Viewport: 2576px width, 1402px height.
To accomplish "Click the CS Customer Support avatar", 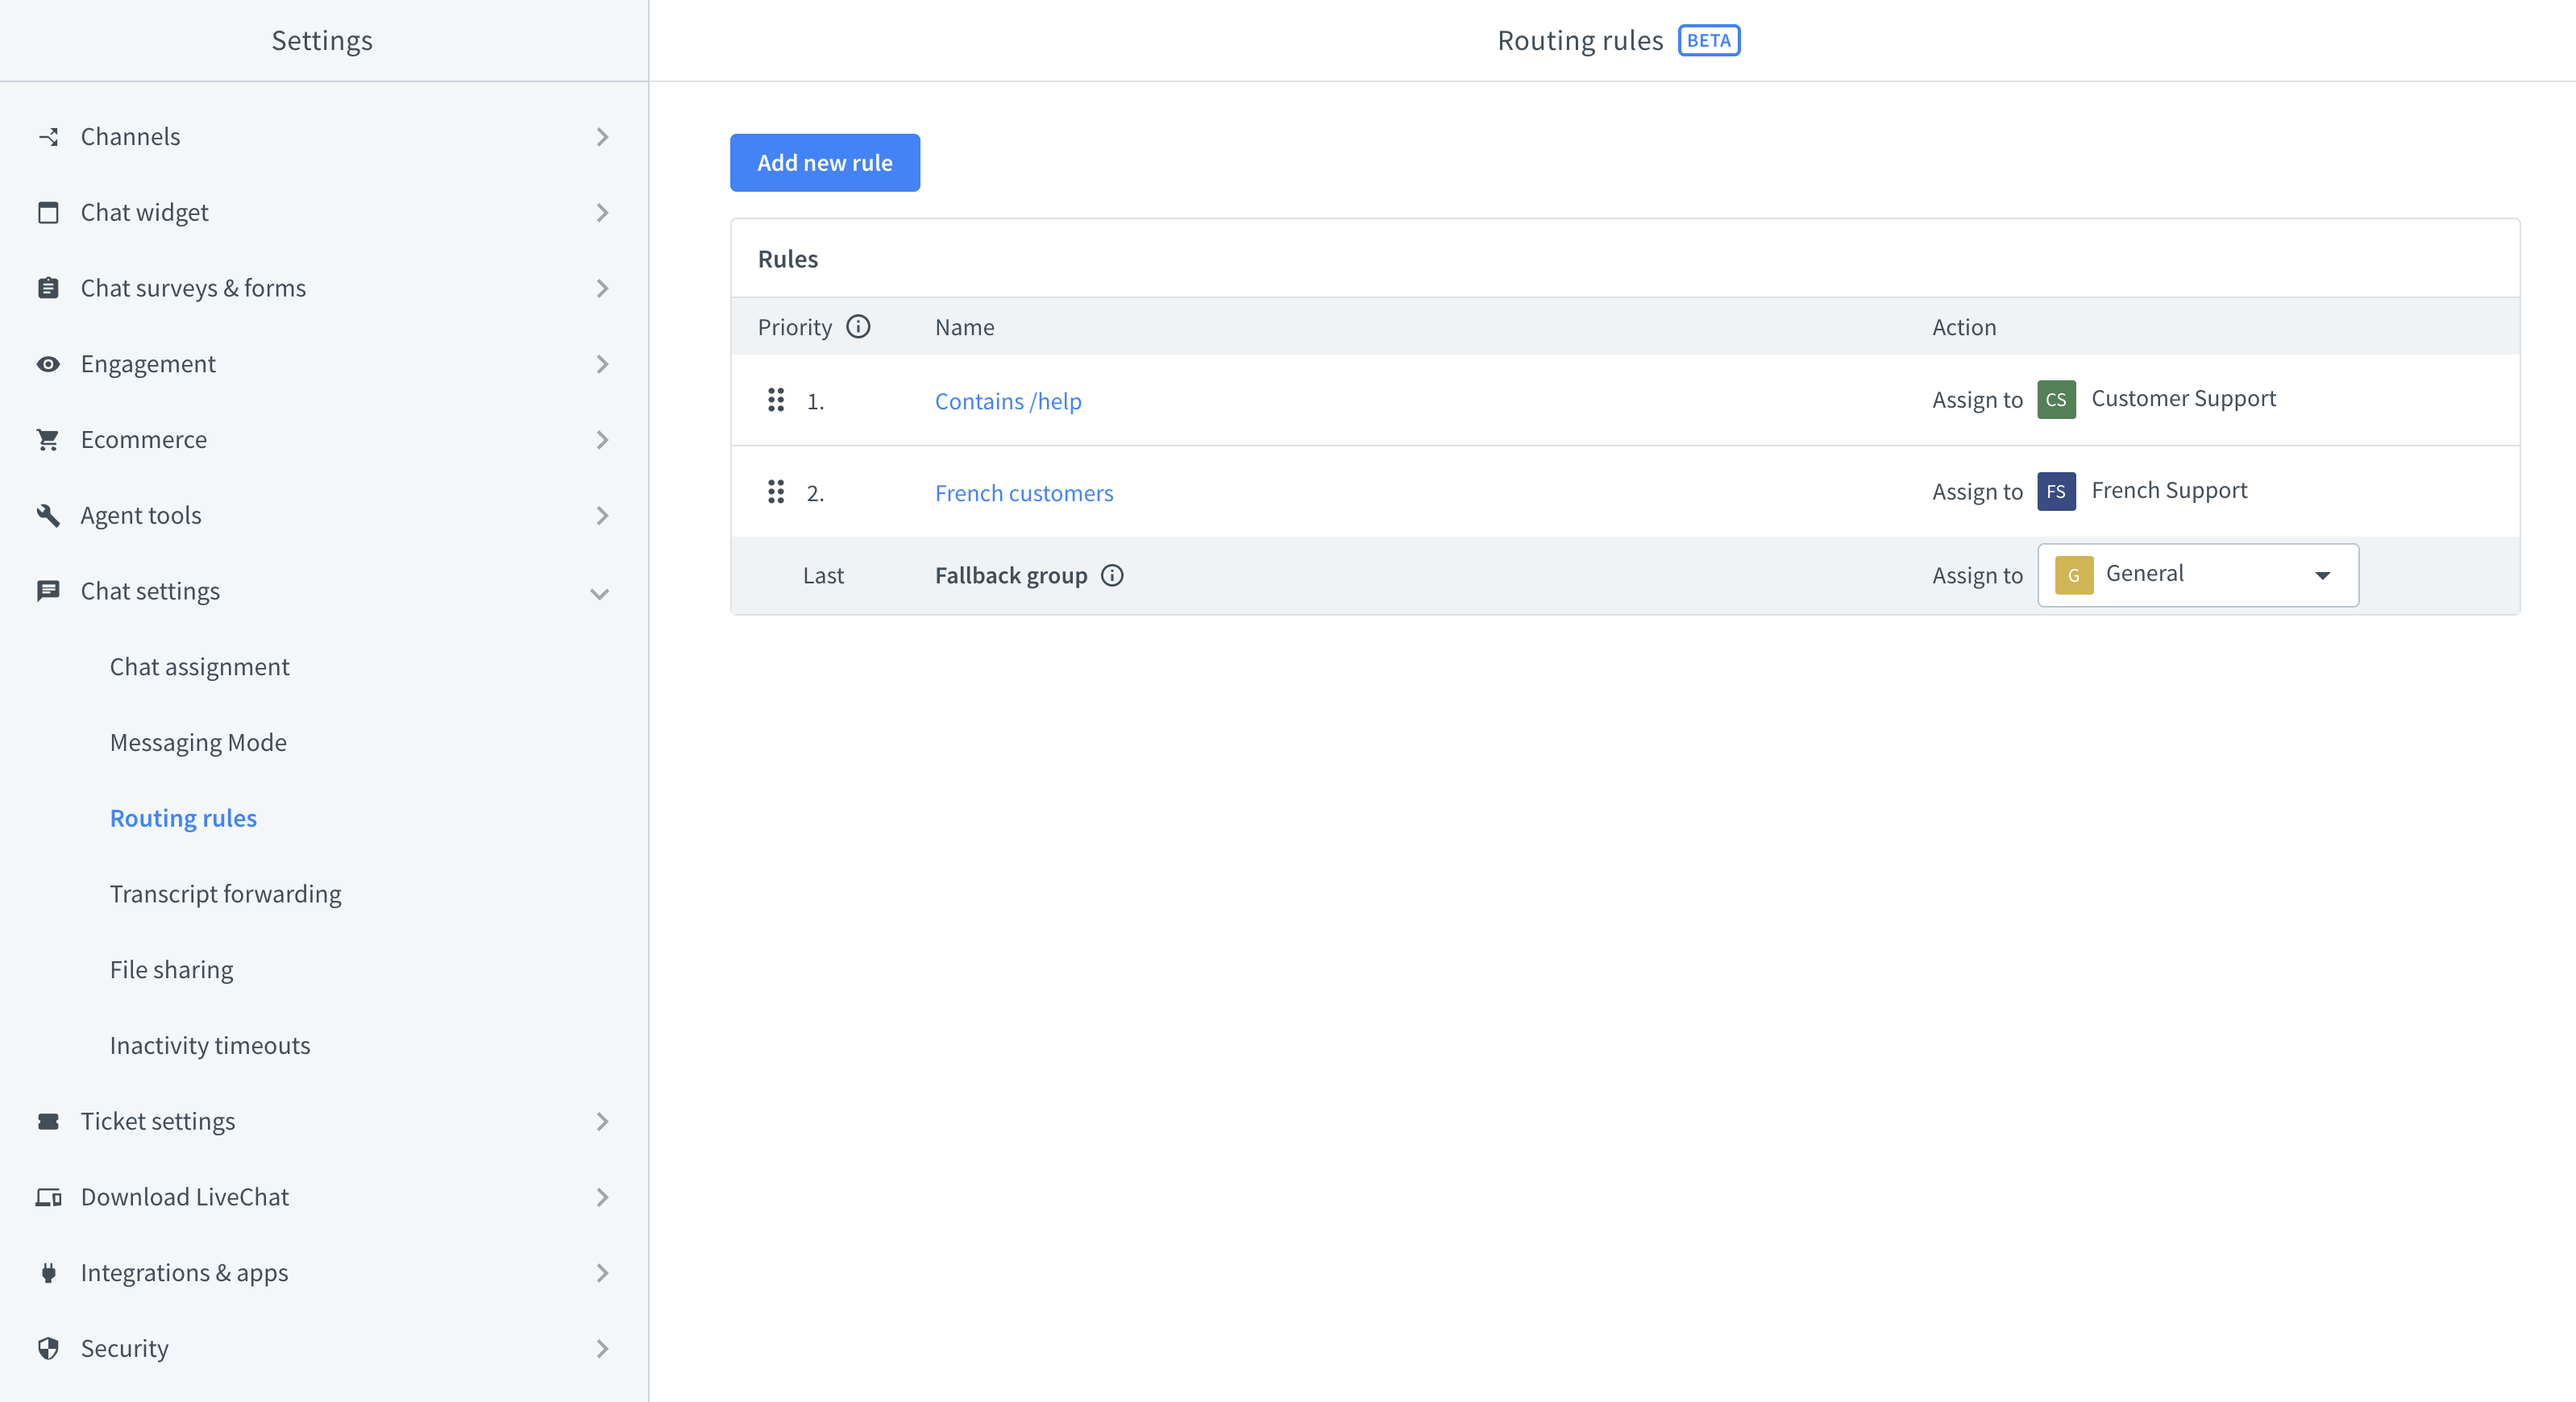I will (x=2056, y=400).
